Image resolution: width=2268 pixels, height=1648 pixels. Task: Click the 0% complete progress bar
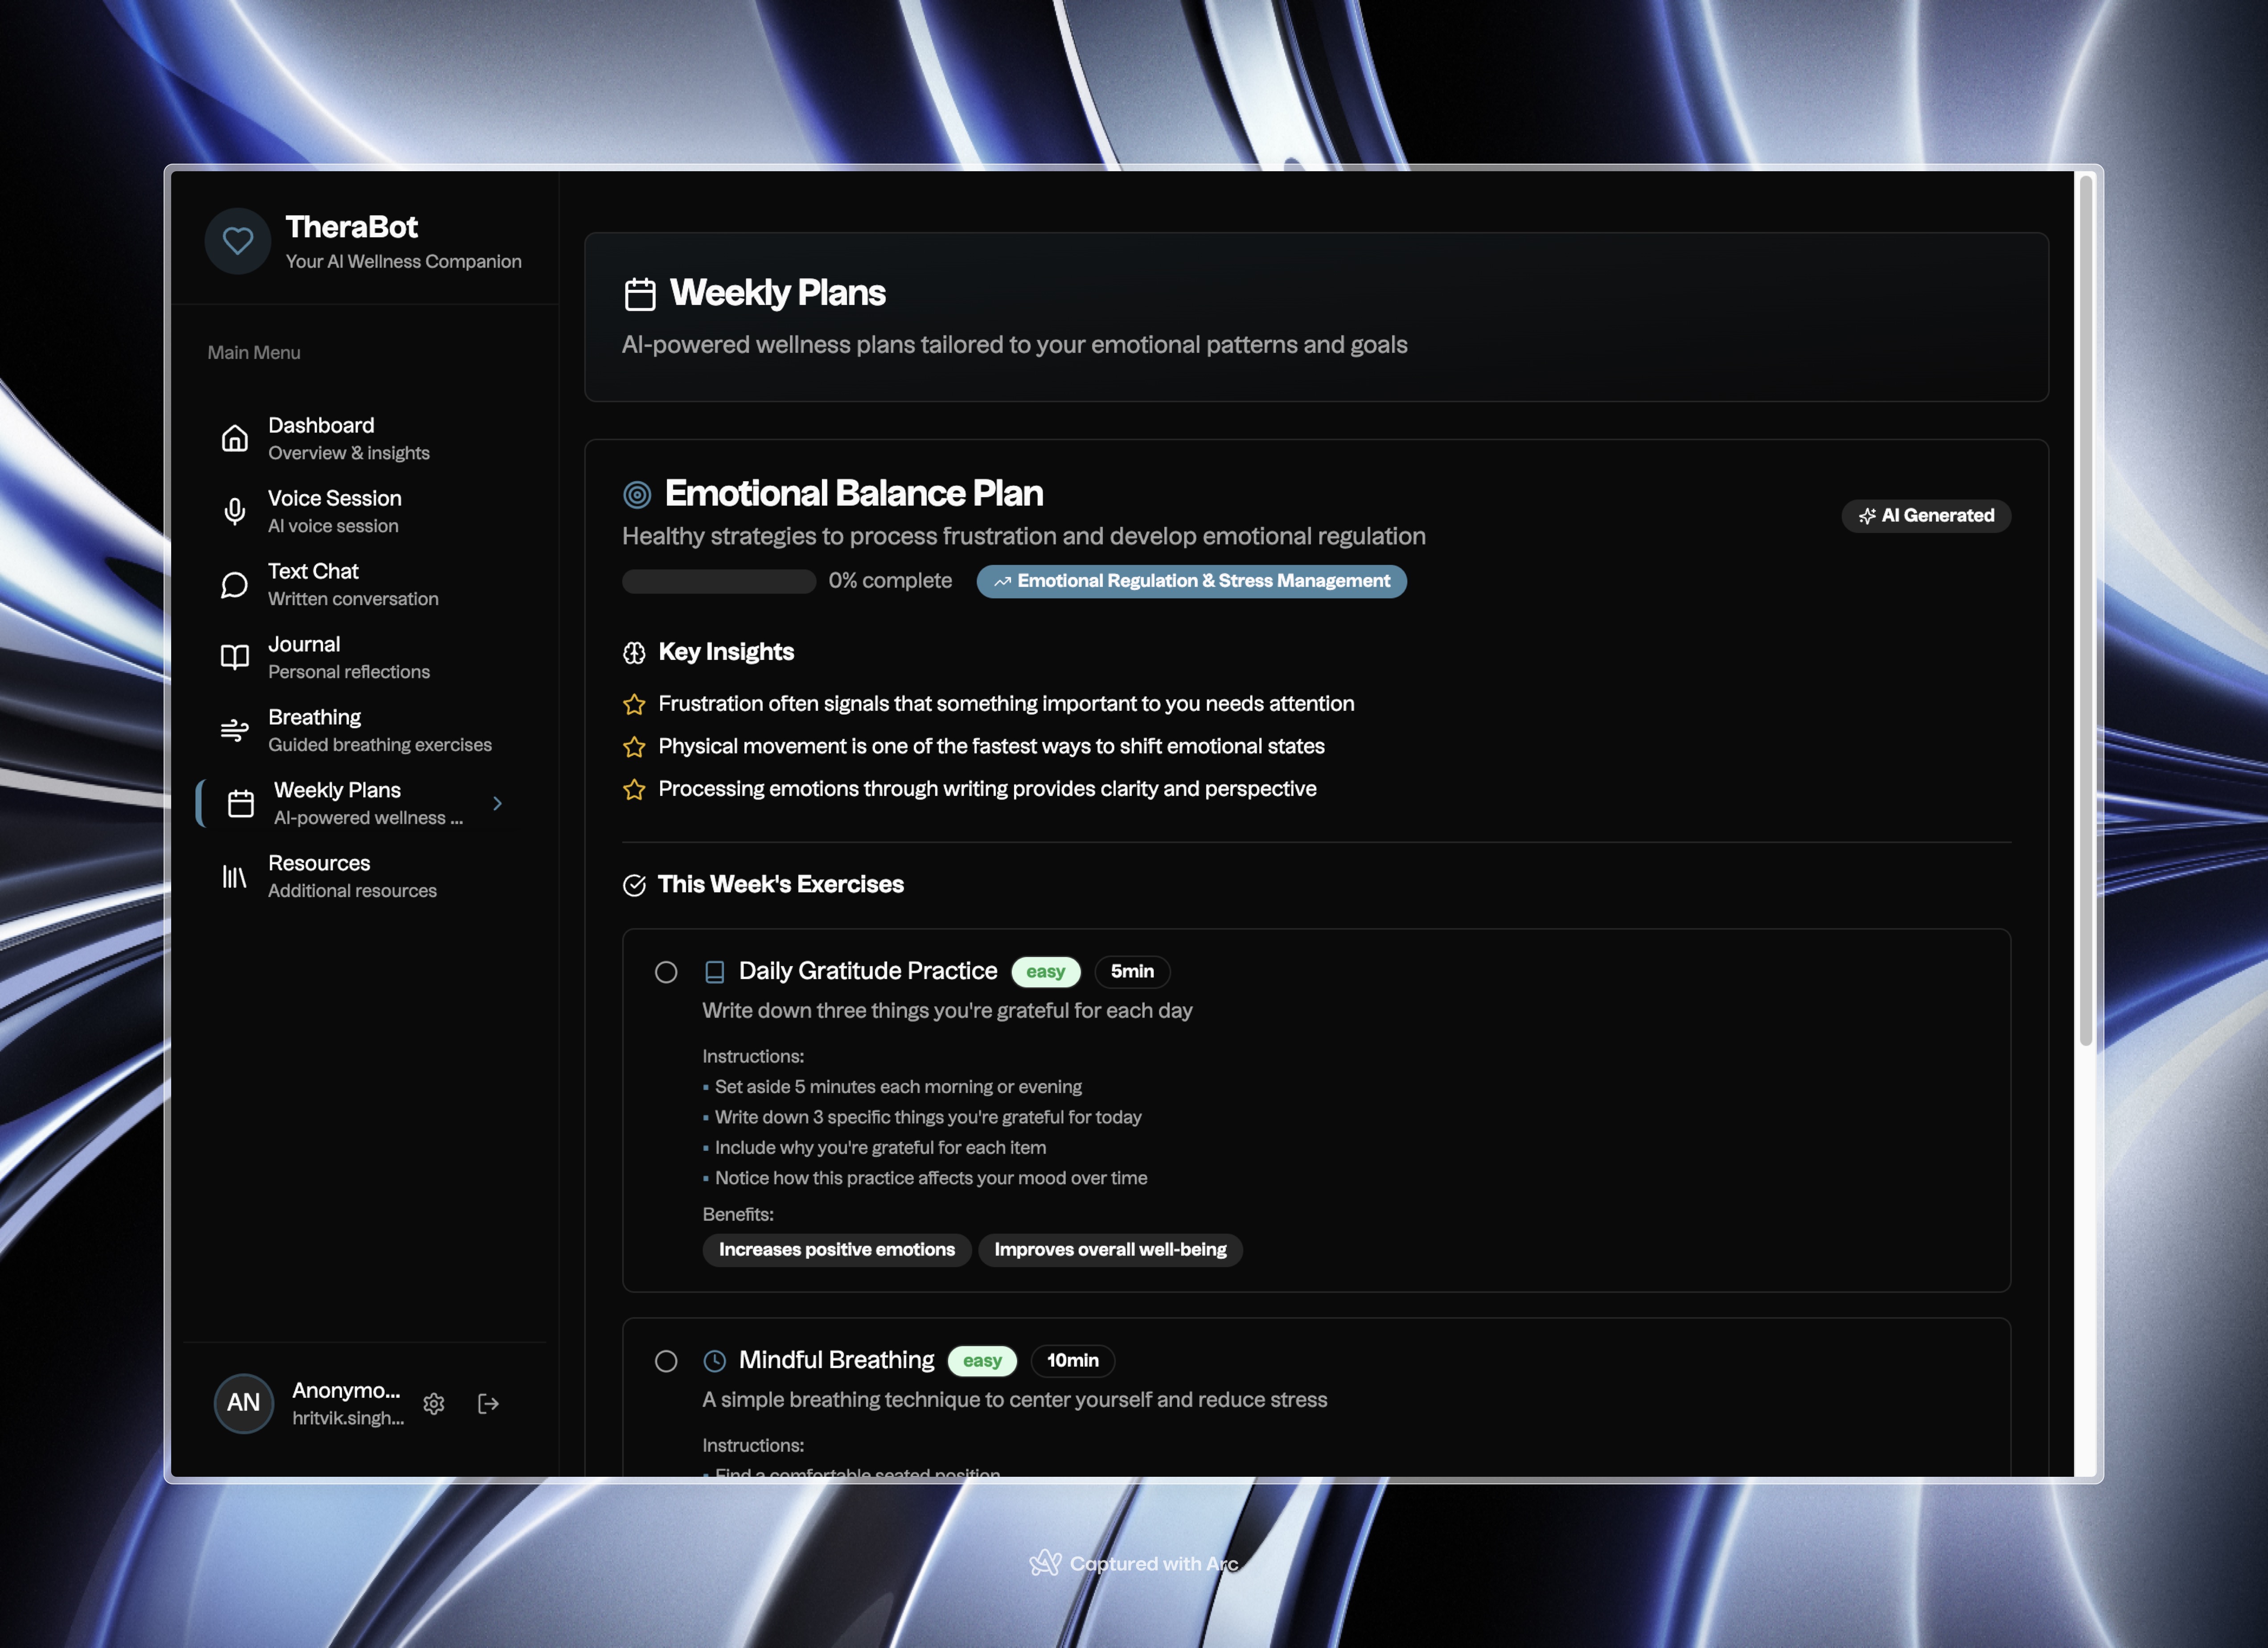pos(719,581)
